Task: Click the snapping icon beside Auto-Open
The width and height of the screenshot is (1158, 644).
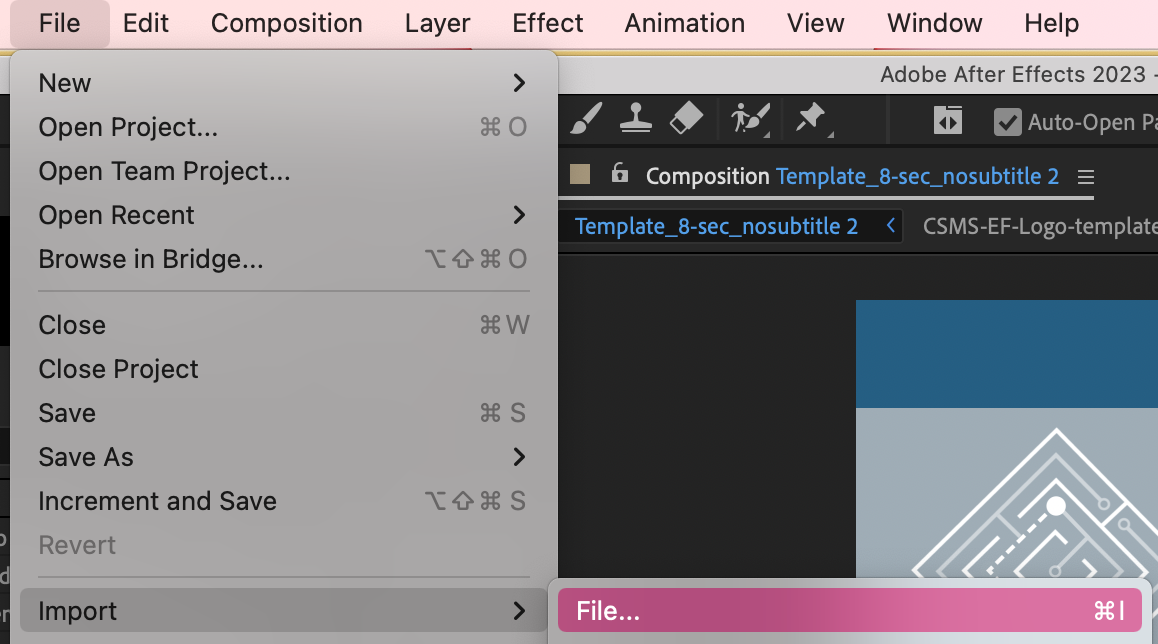Action: pyautogui.click(x=948, y=120)
